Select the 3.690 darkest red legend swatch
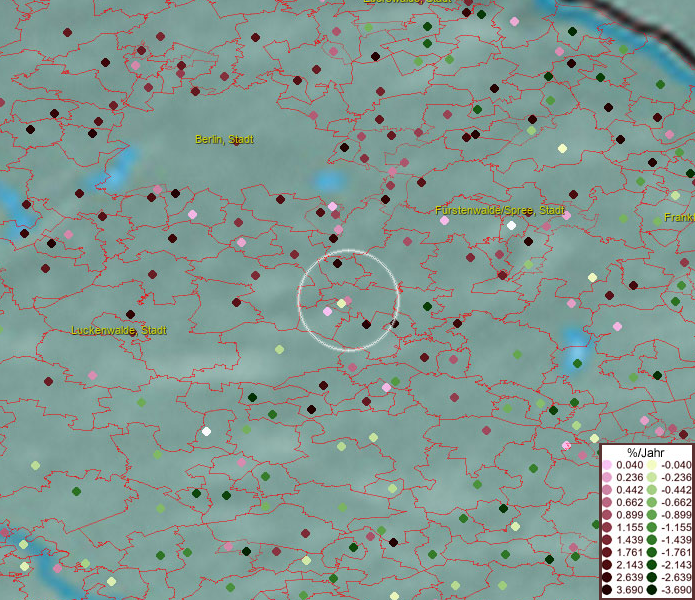 click(607, 590)
